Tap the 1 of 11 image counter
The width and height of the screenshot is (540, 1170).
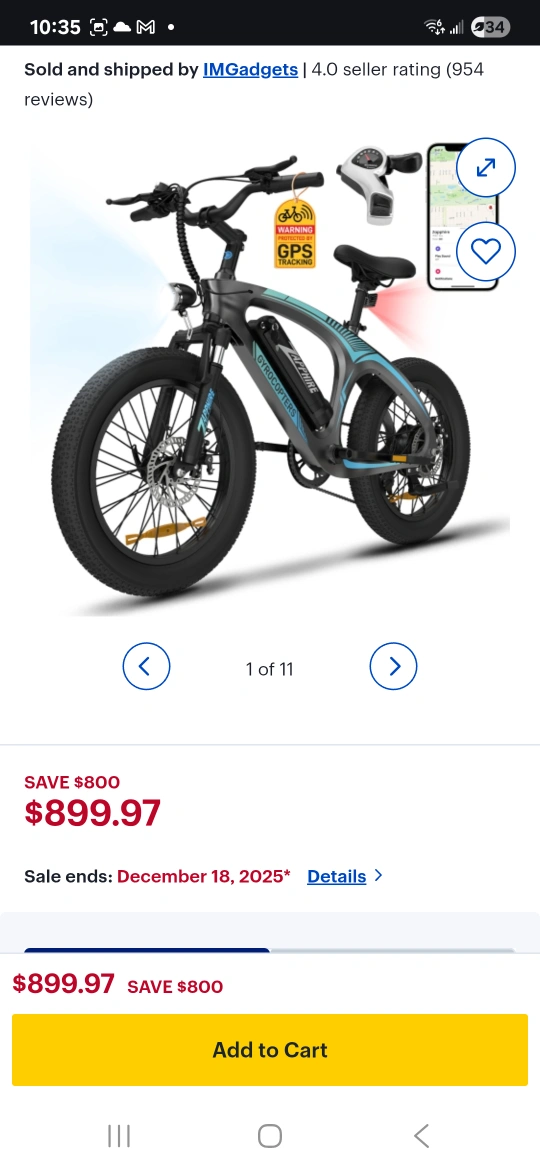269,669
